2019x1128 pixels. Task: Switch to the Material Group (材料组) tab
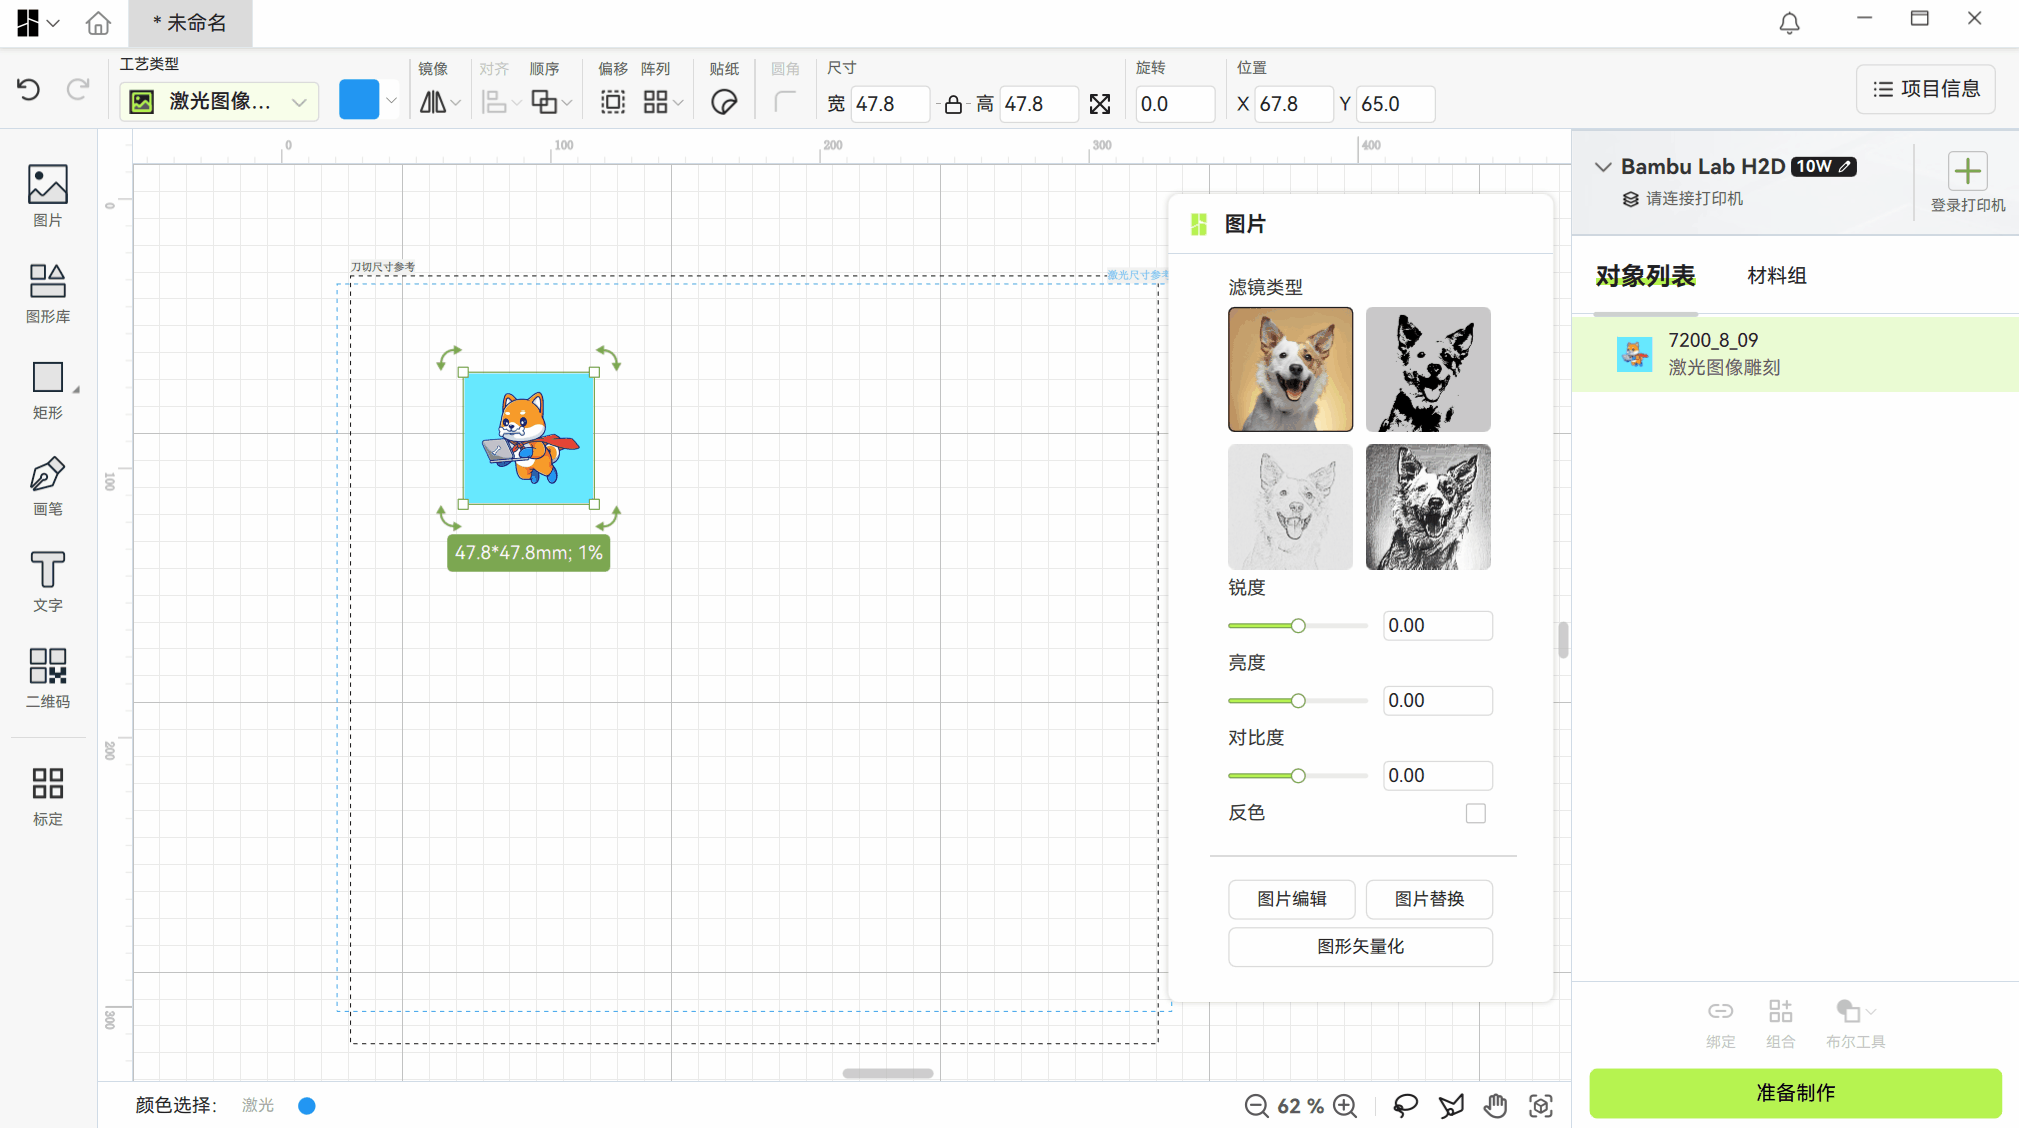click(x=1776, y=276)
